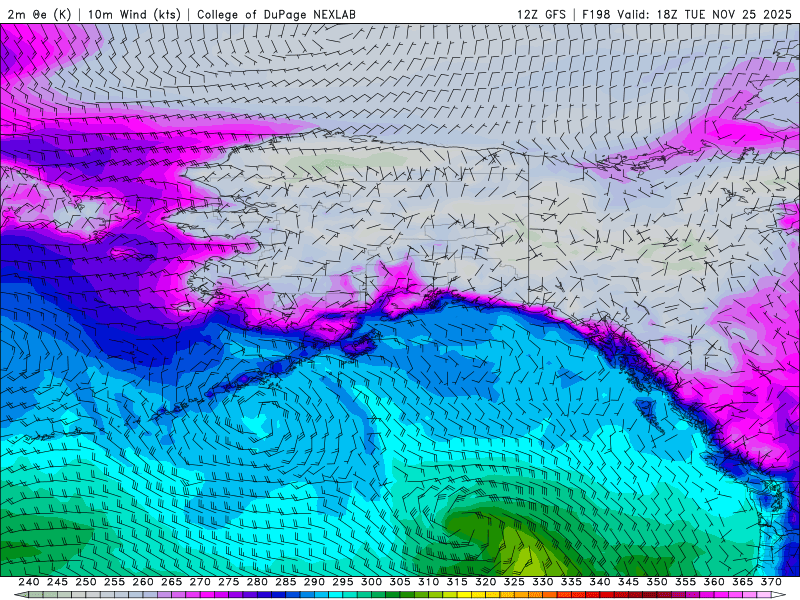Image resolution: width=800 pixels, height=600 pixels.
Task: Click the "College of DuPage NEXLAB" header text
Action: pos(276,14)
